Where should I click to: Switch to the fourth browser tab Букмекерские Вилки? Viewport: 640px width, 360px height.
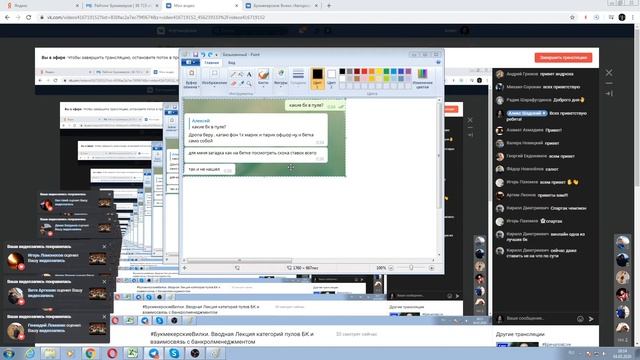tap(282, 6)
